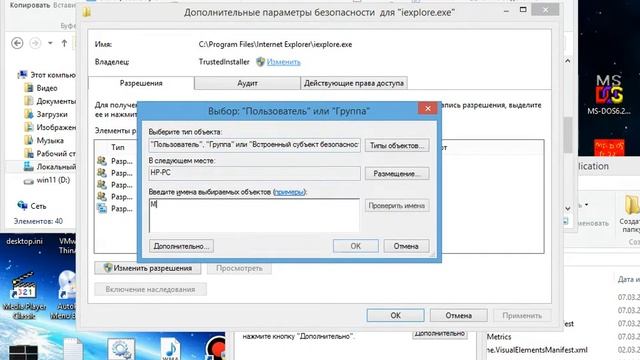Click the WMA file icon on desktop
The width and height of the screenshot is (640, 360).
click(170, 348)
